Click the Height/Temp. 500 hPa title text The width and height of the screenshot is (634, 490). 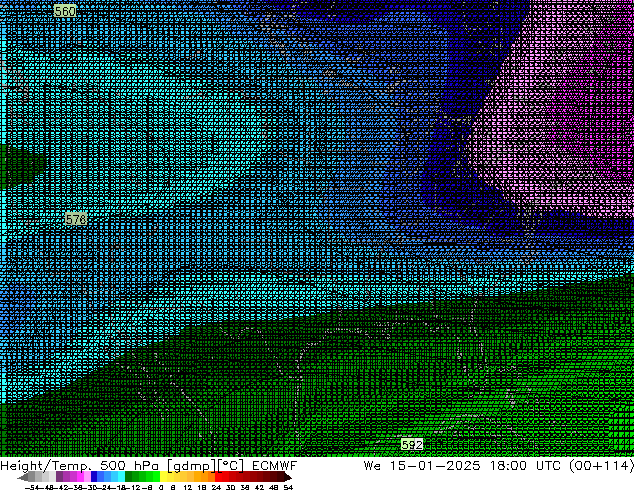tap(80, 466)
